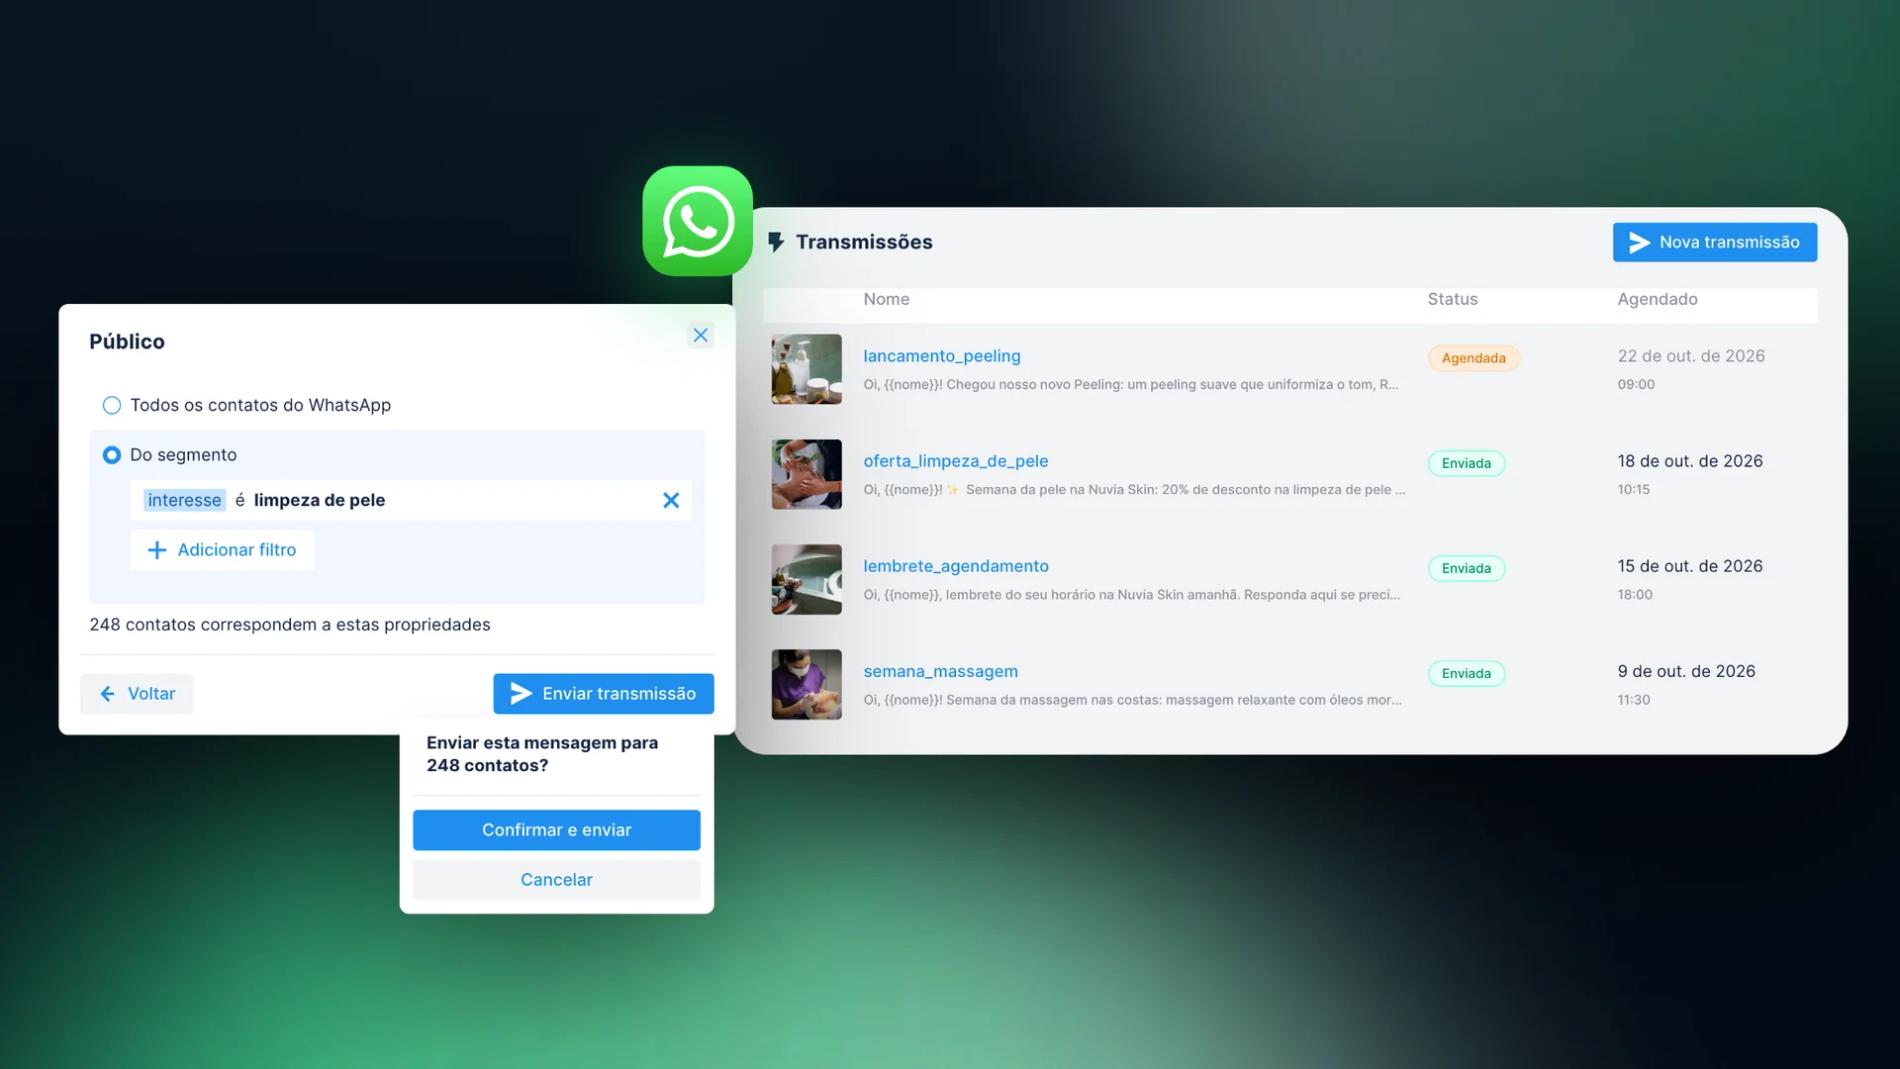The image size is (1900, 1069).
Task: Click the lancamento_peeling message preview text
Action: [x=1131, y=384]
